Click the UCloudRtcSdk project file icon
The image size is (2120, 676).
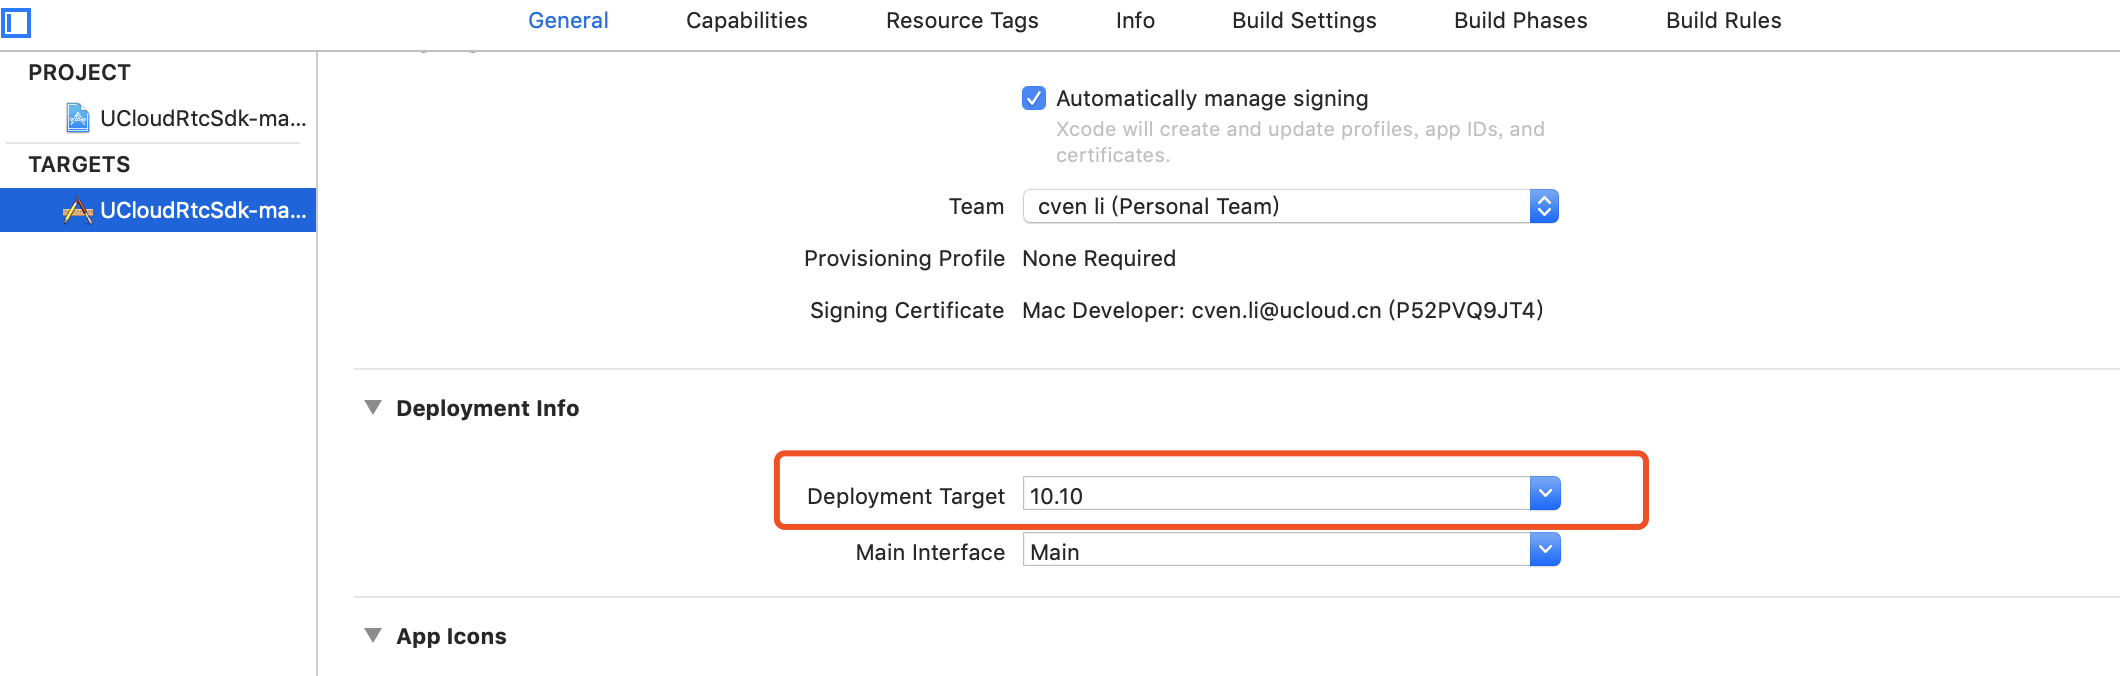(77, 118)
